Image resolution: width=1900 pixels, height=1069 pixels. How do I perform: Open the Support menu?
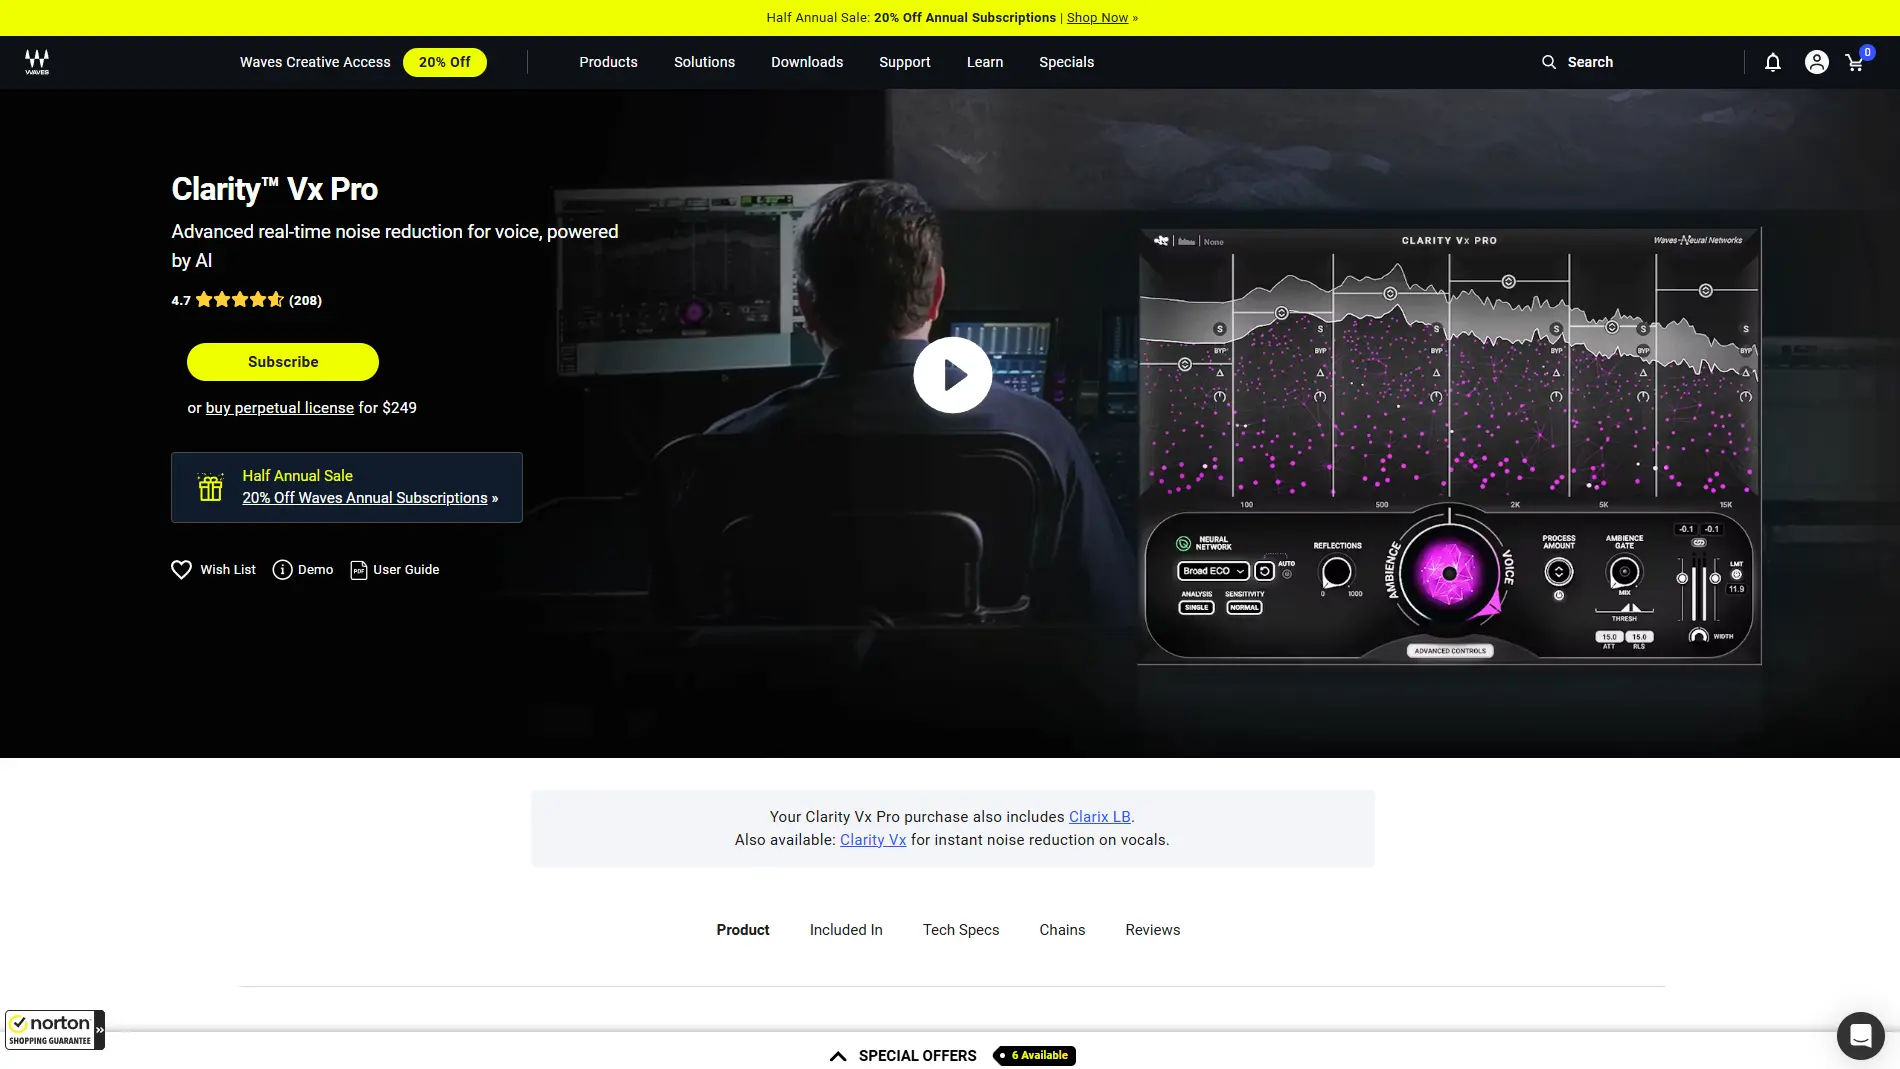pos(905,62)
